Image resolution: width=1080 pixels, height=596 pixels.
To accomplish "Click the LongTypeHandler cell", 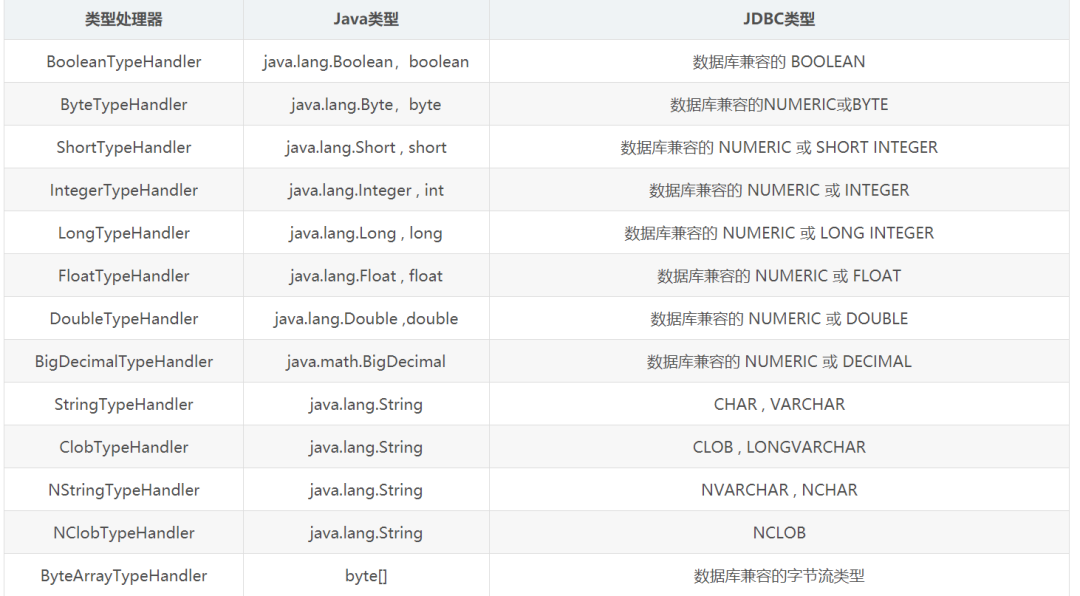I will pyautogui.click(x=124, y=233).
